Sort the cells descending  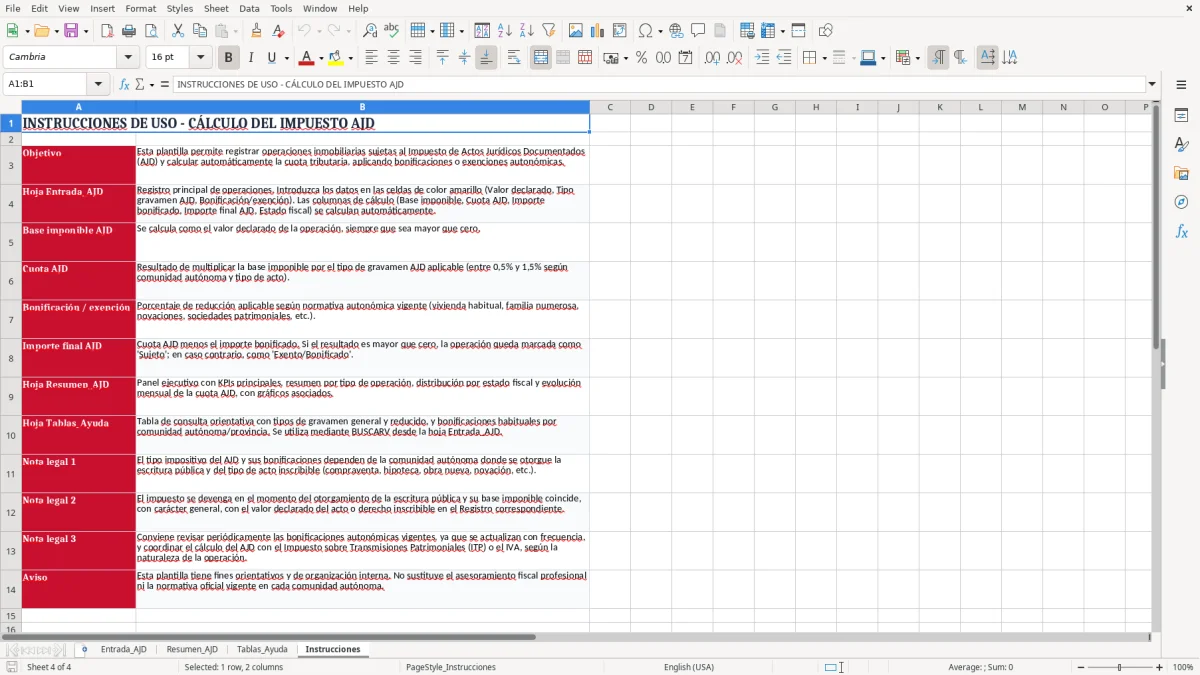[x=527, y=31]
